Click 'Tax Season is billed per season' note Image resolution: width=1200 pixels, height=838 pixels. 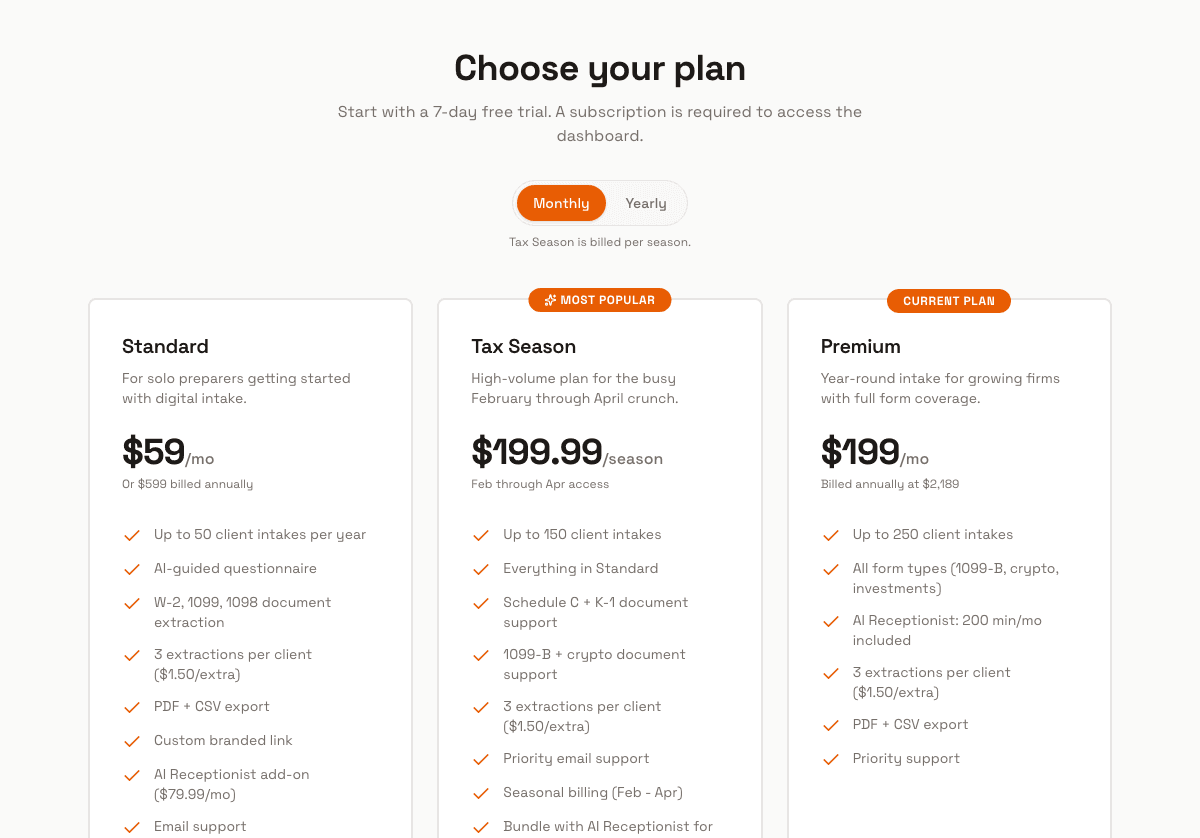coord(600,242)
